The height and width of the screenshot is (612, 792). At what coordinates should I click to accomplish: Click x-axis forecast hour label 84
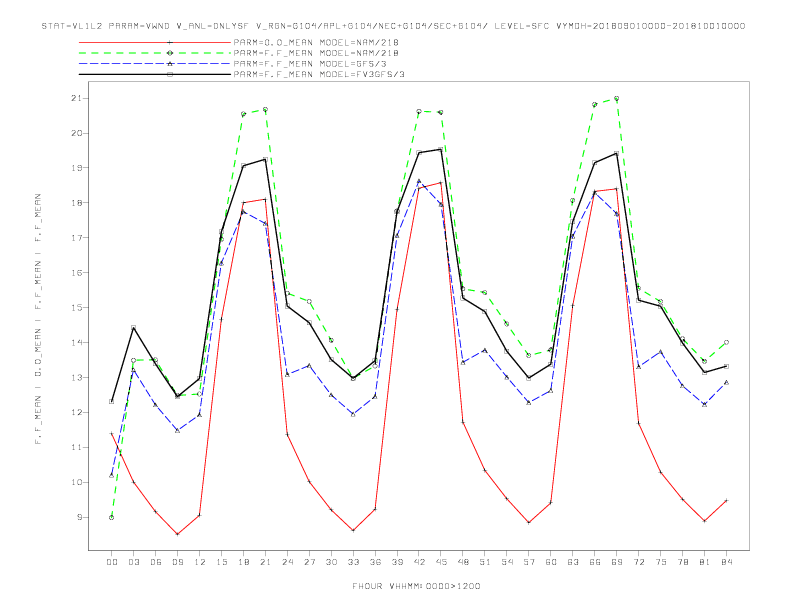click(x=726, y=562)
